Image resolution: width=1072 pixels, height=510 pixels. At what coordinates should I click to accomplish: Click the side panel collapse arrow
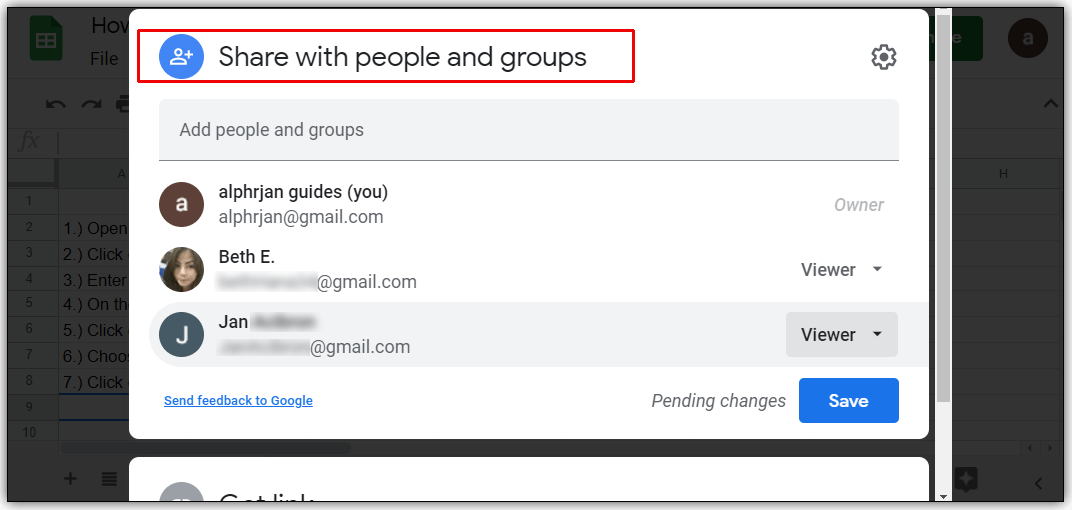pos(1038,484)
